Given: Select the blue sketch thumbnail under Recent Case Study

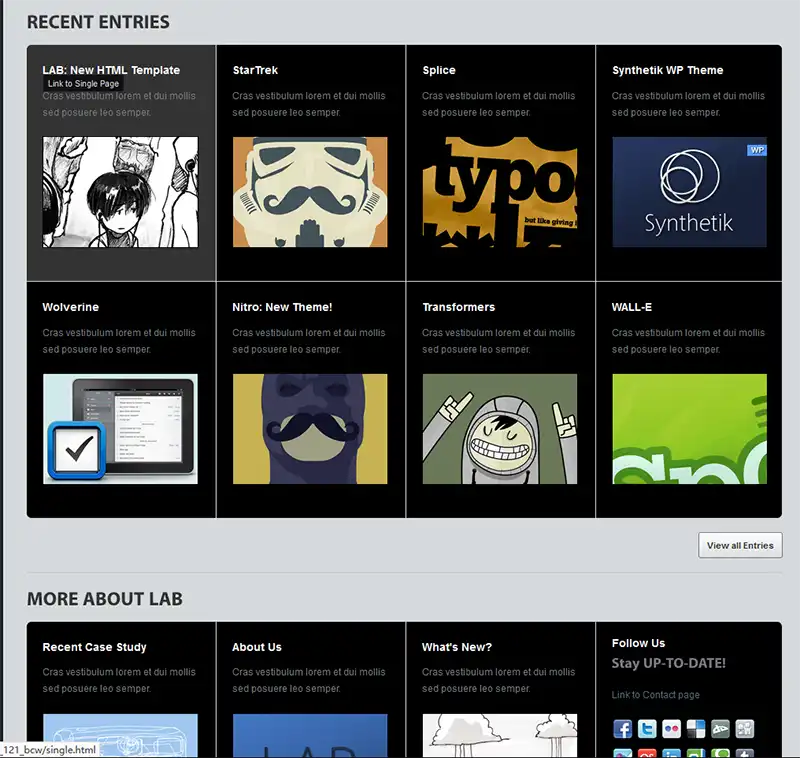Looking at the screenshot, I should point(120,735).
